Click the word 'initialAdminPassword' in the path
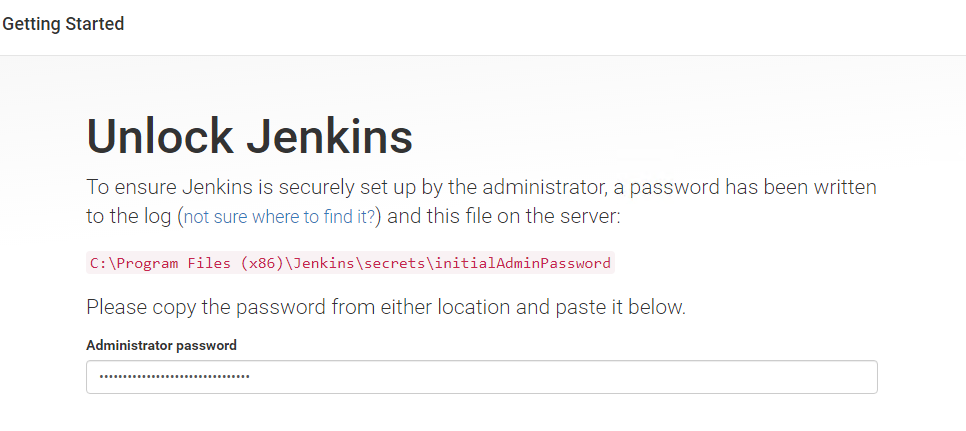 coord(523,263)
